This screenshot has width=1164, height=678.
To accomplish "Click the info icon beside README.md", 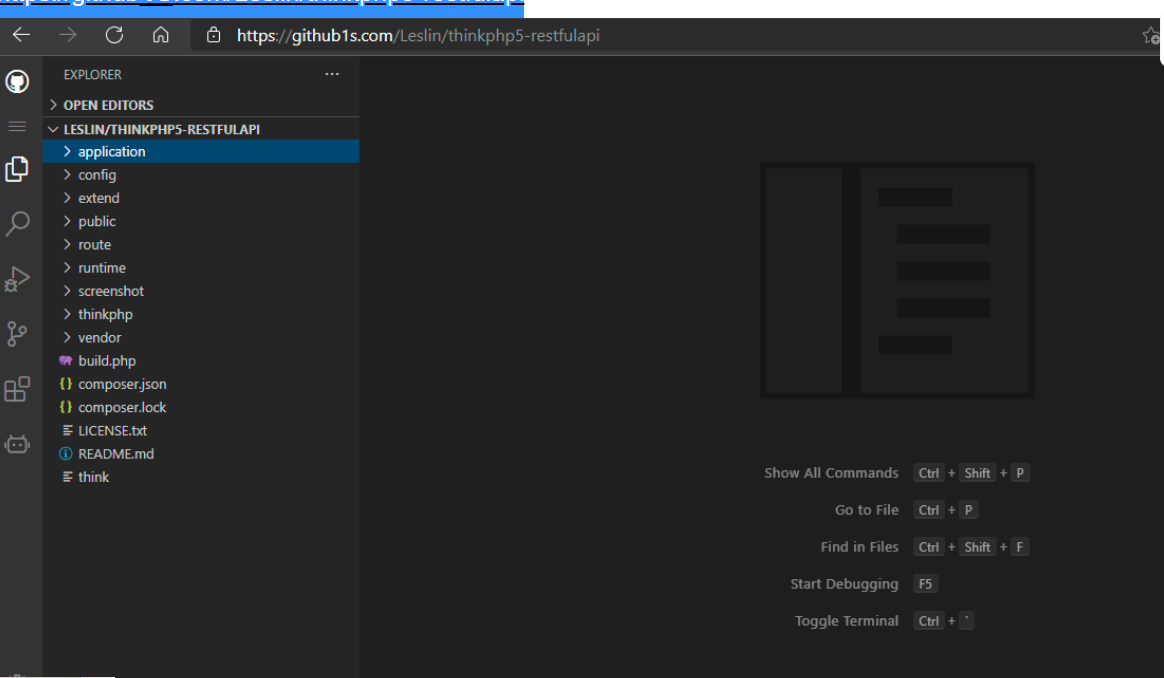I will click(65, 454).
